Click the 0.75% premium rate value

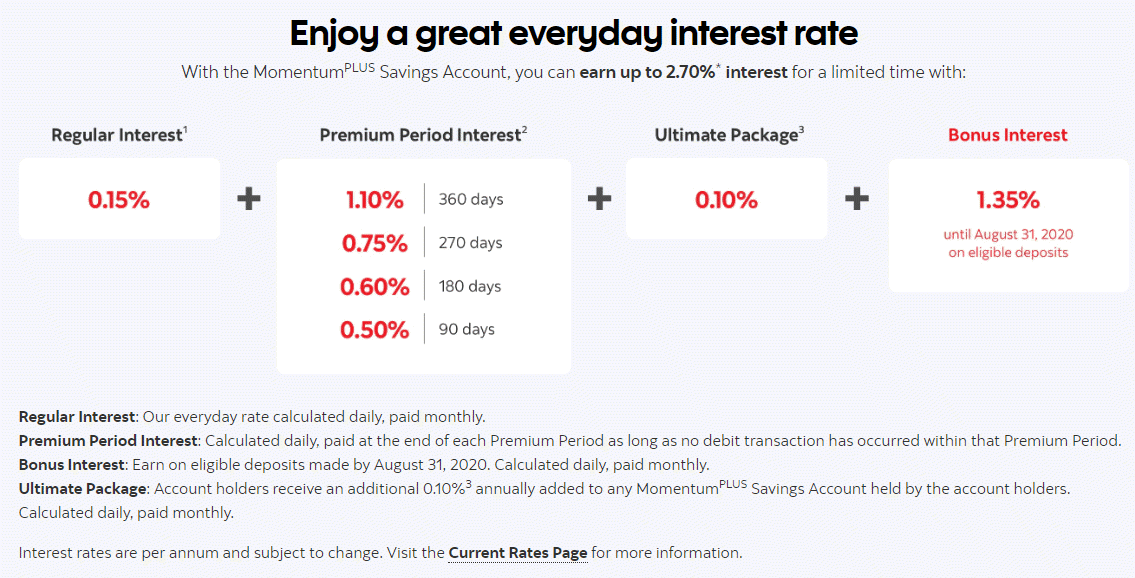tap(374, 243)
